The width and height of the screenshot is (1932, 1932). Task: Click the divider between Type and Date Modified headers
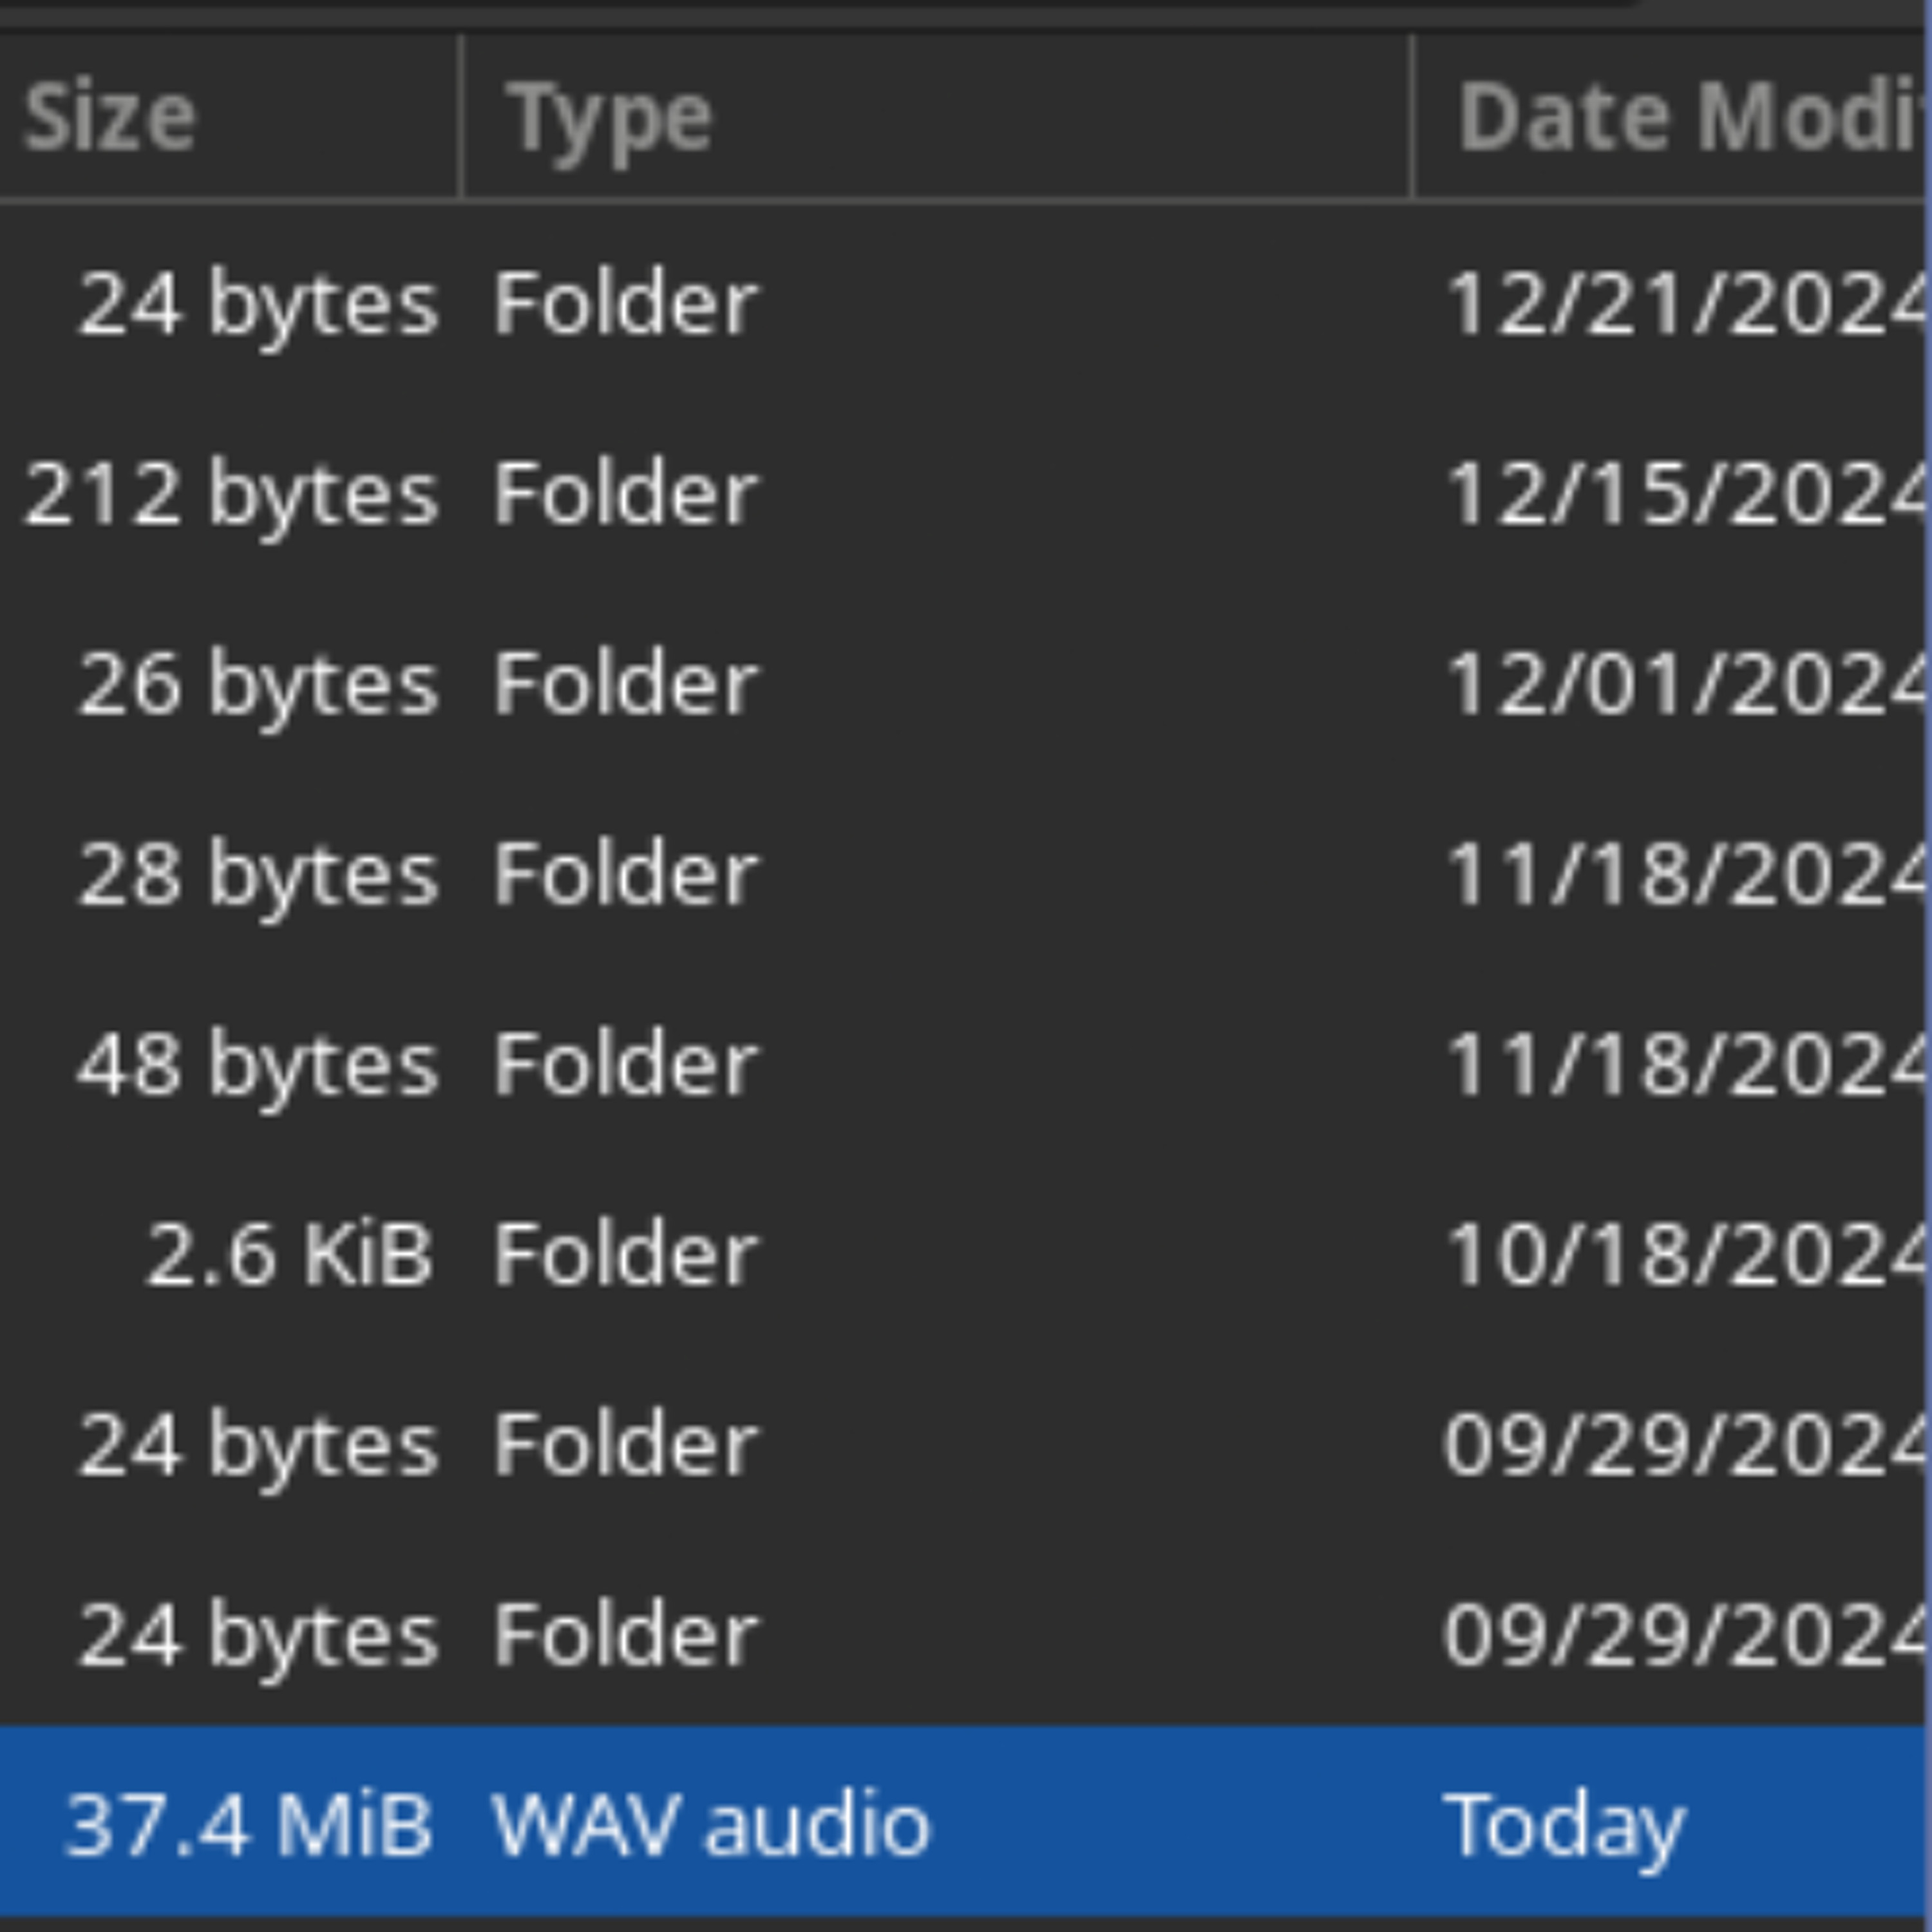click(x=1413, y=117)
